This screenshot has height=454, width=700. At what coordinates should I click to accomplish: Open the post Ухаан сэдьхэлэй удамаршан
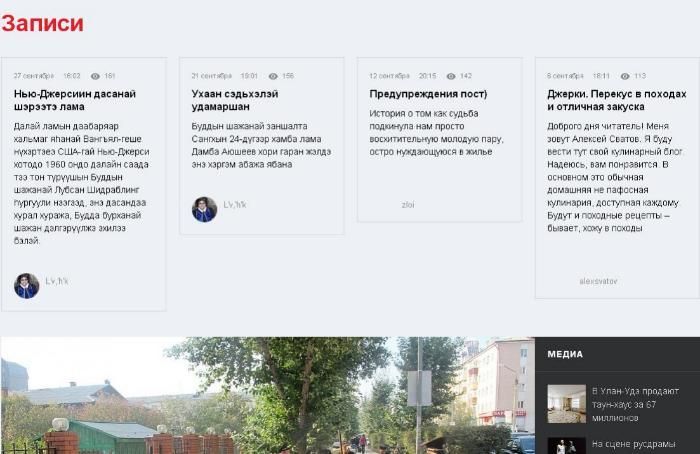pos(235,100)
